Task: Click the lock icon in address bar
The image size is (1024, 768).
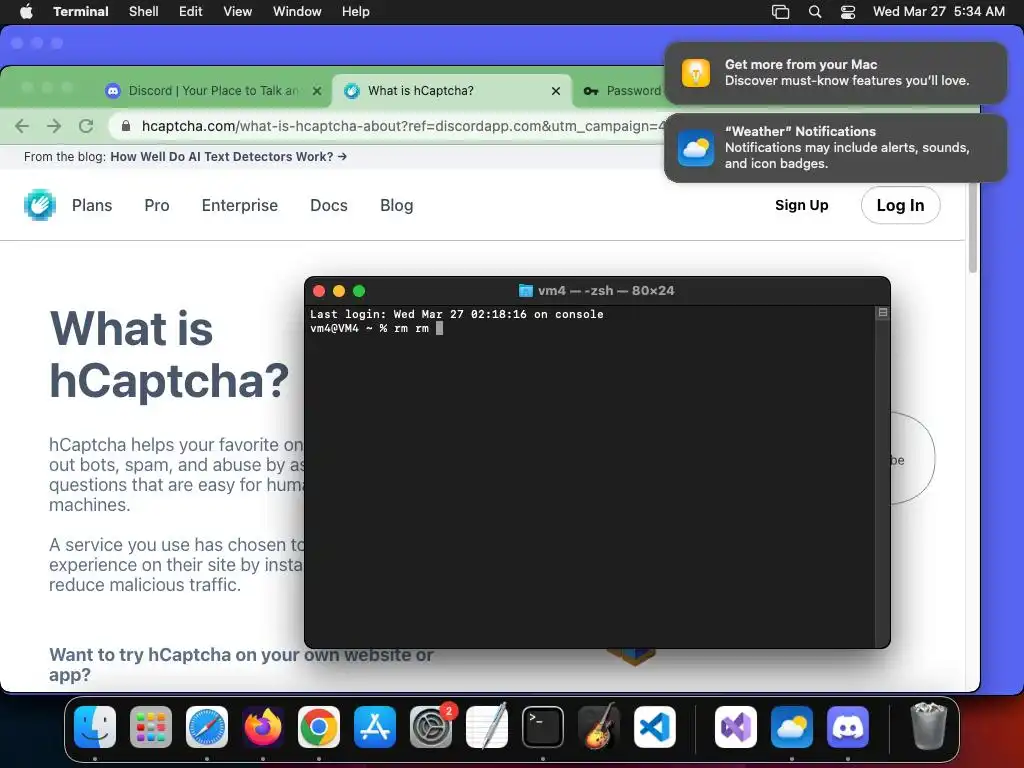Action: click(x=126, y=126)
